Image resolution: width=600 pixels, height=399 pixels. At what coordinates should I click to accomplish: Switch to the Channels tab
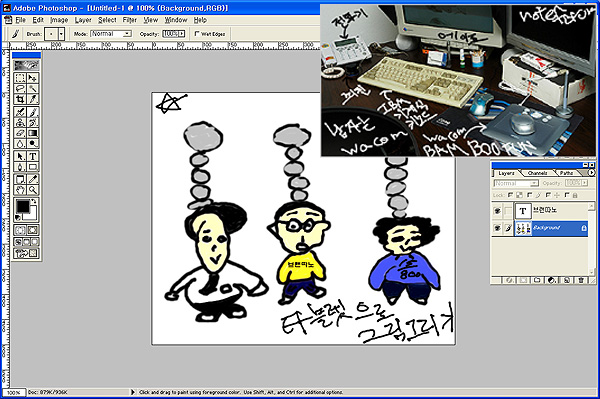(538, 173)
